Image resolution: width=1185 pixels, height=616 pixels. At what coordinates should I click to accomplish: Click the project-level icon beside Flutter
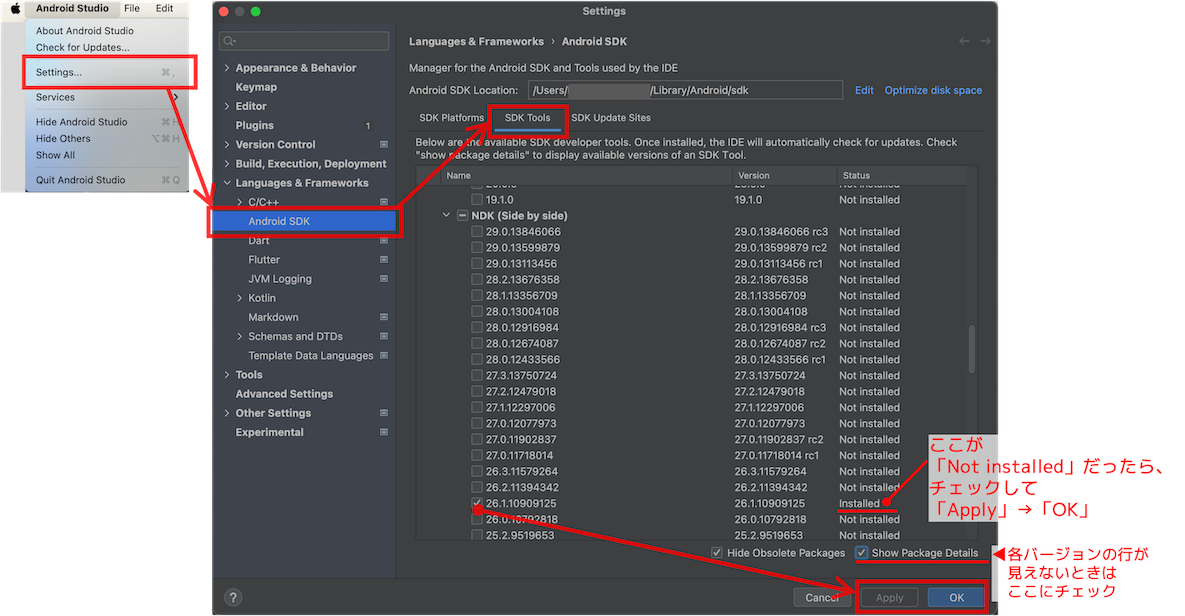[x=384, y=259]
